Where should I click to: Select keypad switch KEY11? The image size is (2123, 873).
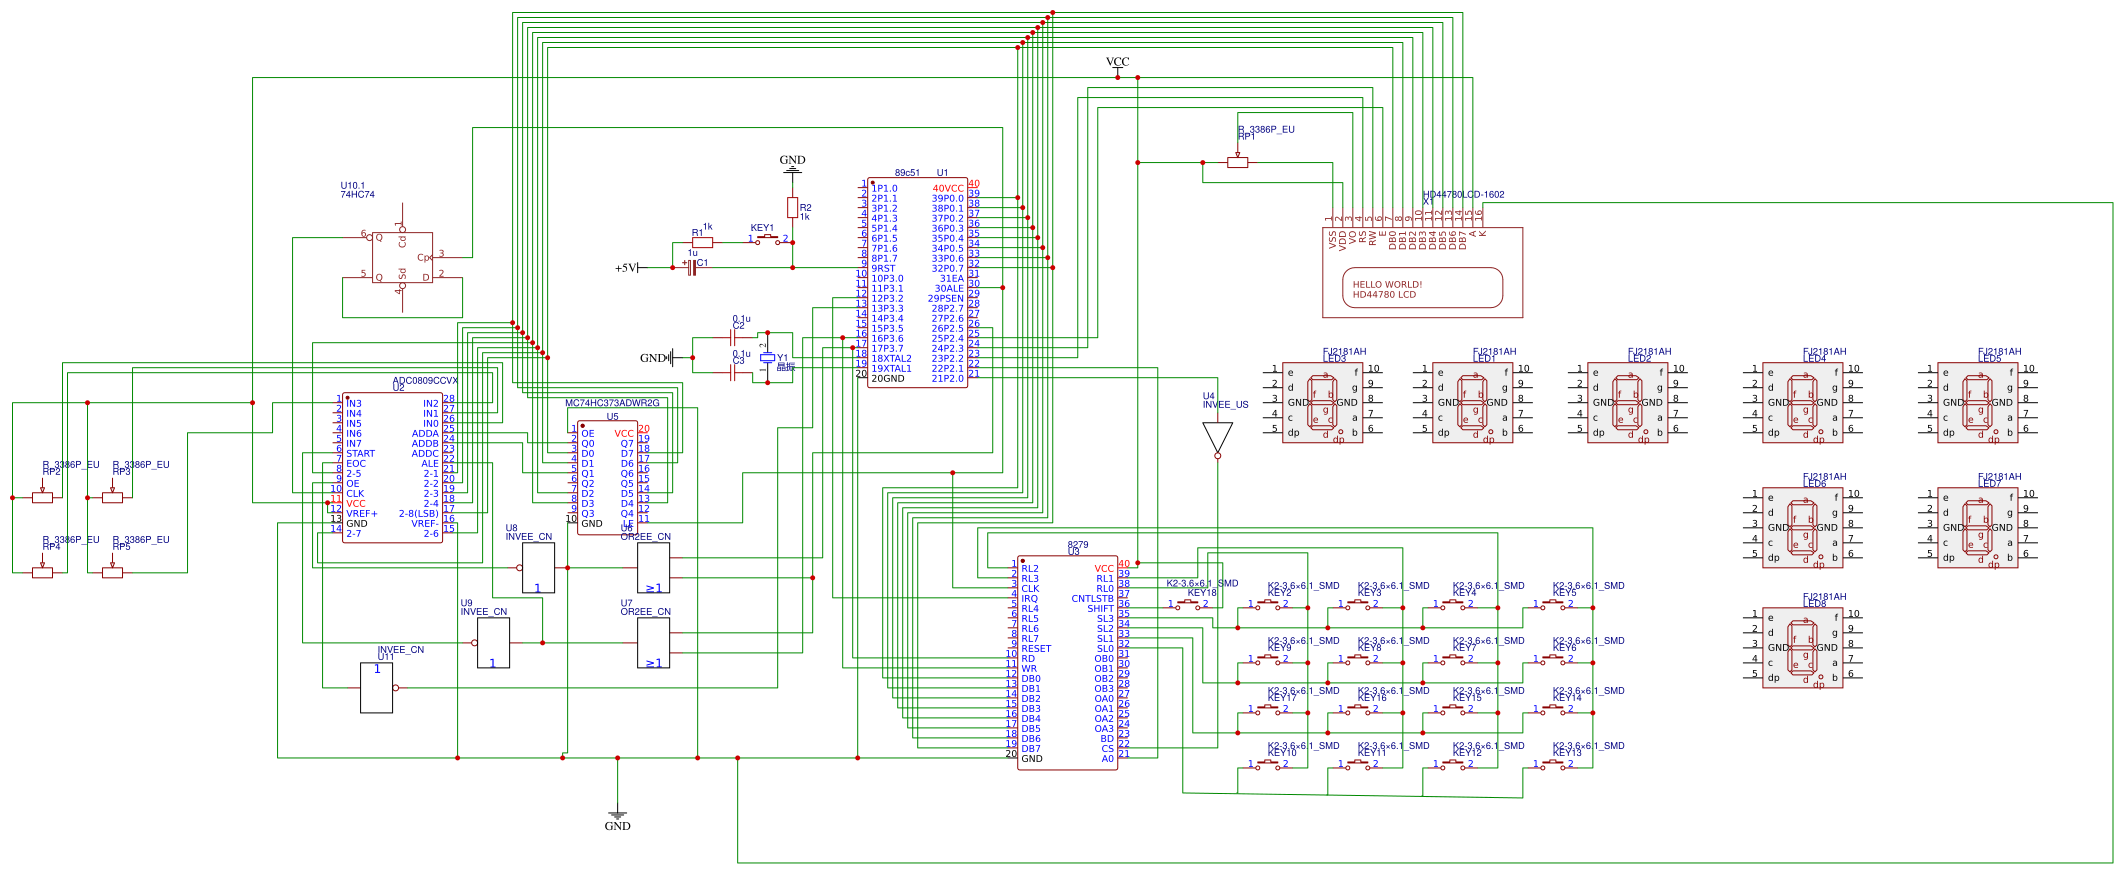[1357, 763]
